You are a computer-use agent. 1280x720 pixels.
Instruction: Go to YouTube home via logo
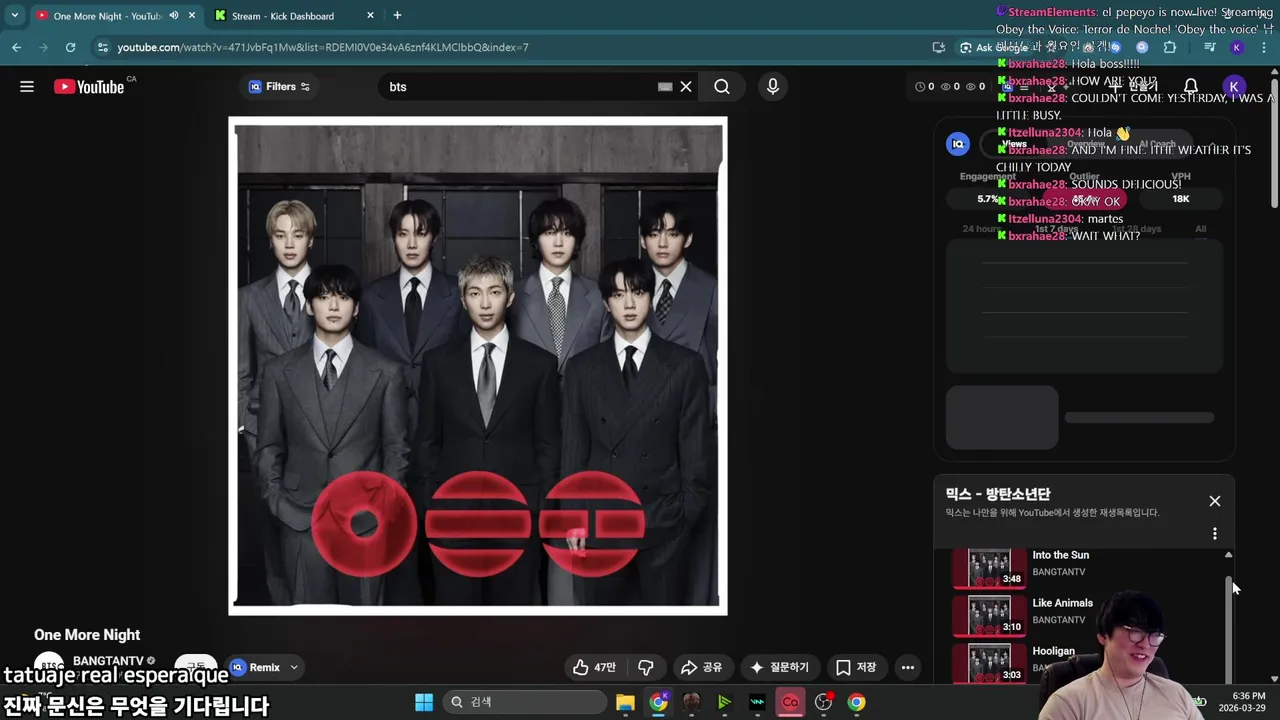pos(89,87)
